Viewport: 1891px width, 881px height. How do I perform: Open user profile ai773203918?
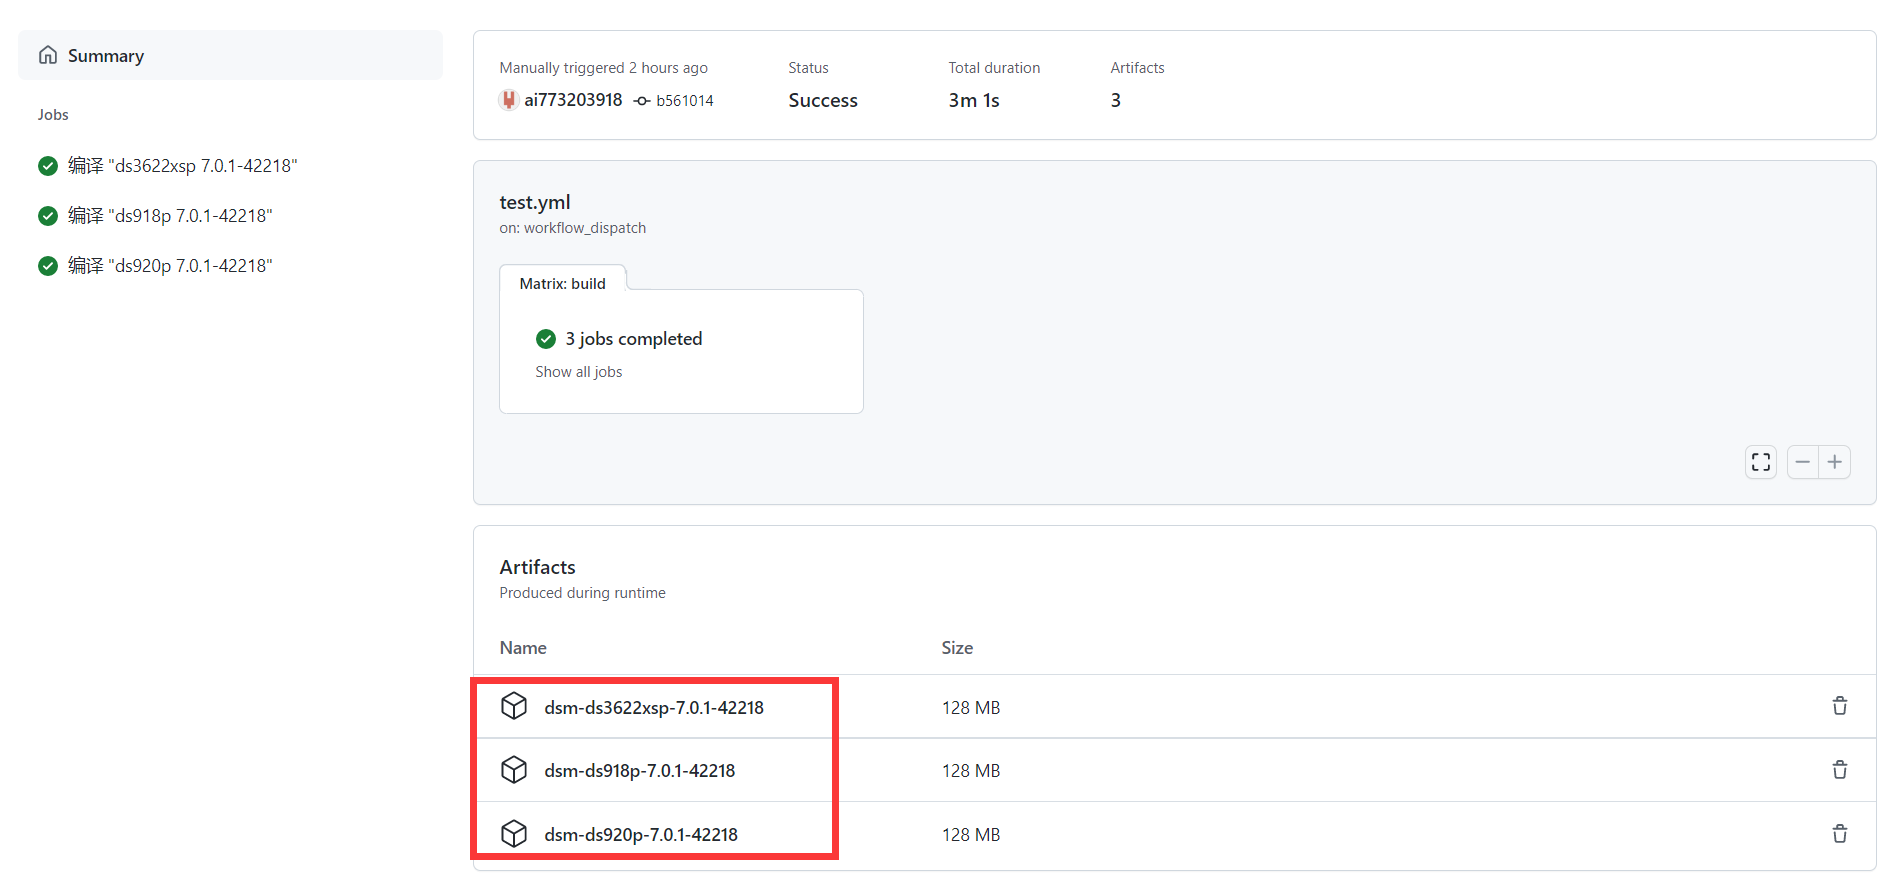pos(573,100)
